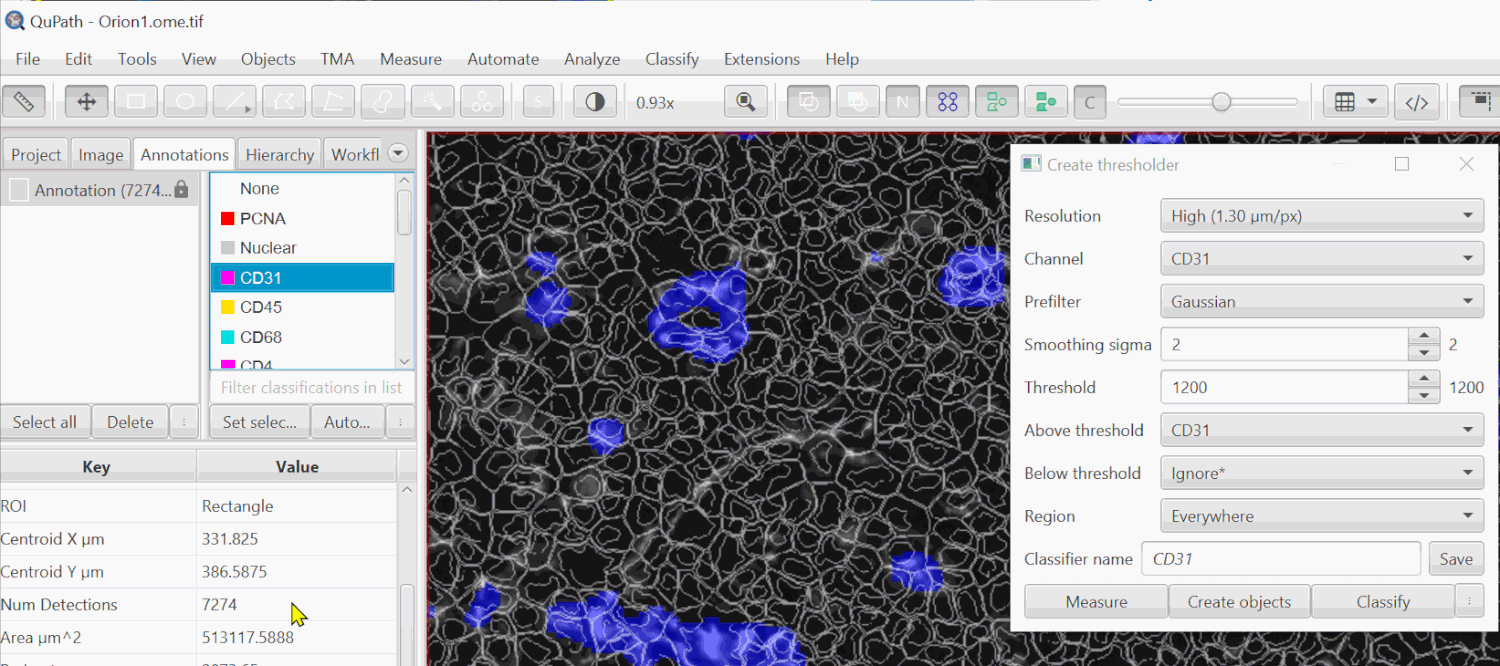1500x666 pixels.
Task: Toggle selection mode S button
Action: click(538, 102)
